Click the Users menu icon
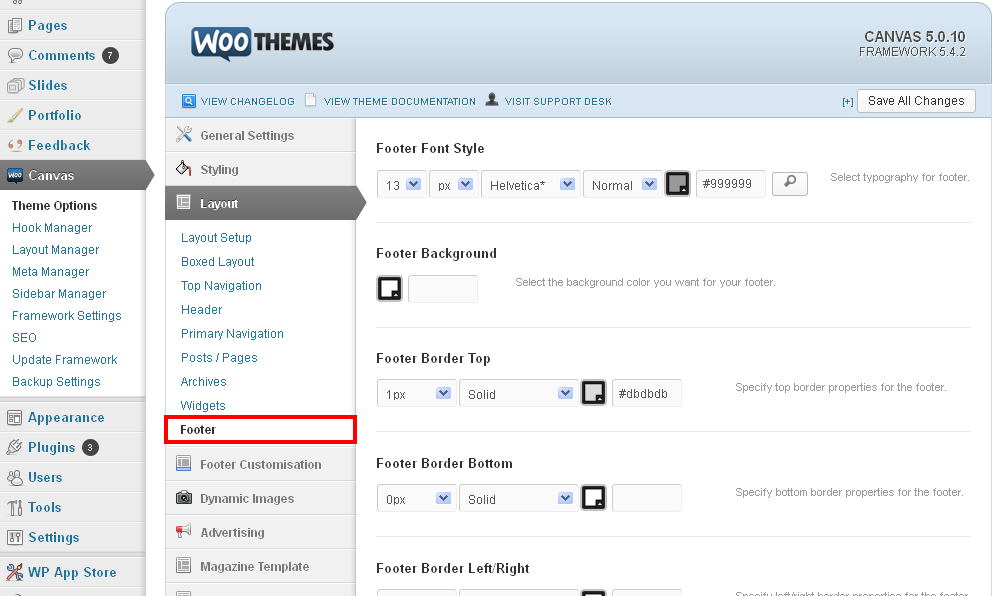The width and height of the screenshot is (998, 596). coord(14,478)
